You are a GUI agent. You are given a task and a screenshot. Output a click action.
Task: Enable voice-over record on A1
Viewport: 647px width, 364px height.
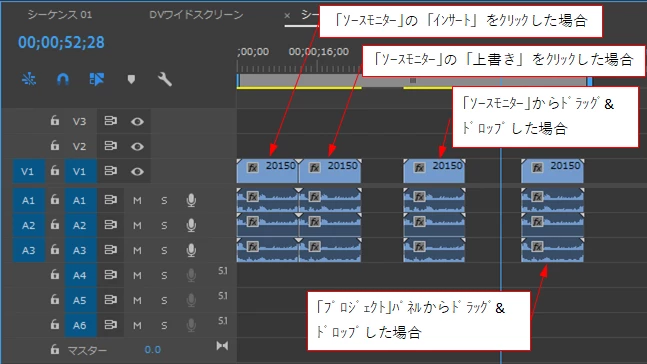[191, 200]
